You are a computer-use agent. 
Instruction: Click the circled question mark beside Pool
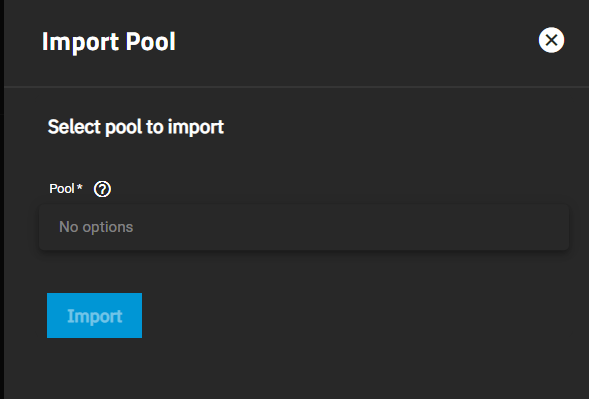102,189
